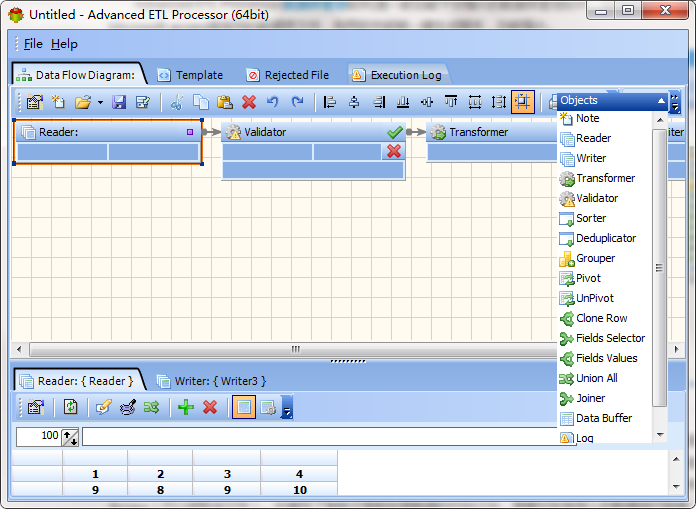Paste from the clipboard icon
Image resolution: width=696 pixels, height=509 pixels.
(x=225, y=102)
